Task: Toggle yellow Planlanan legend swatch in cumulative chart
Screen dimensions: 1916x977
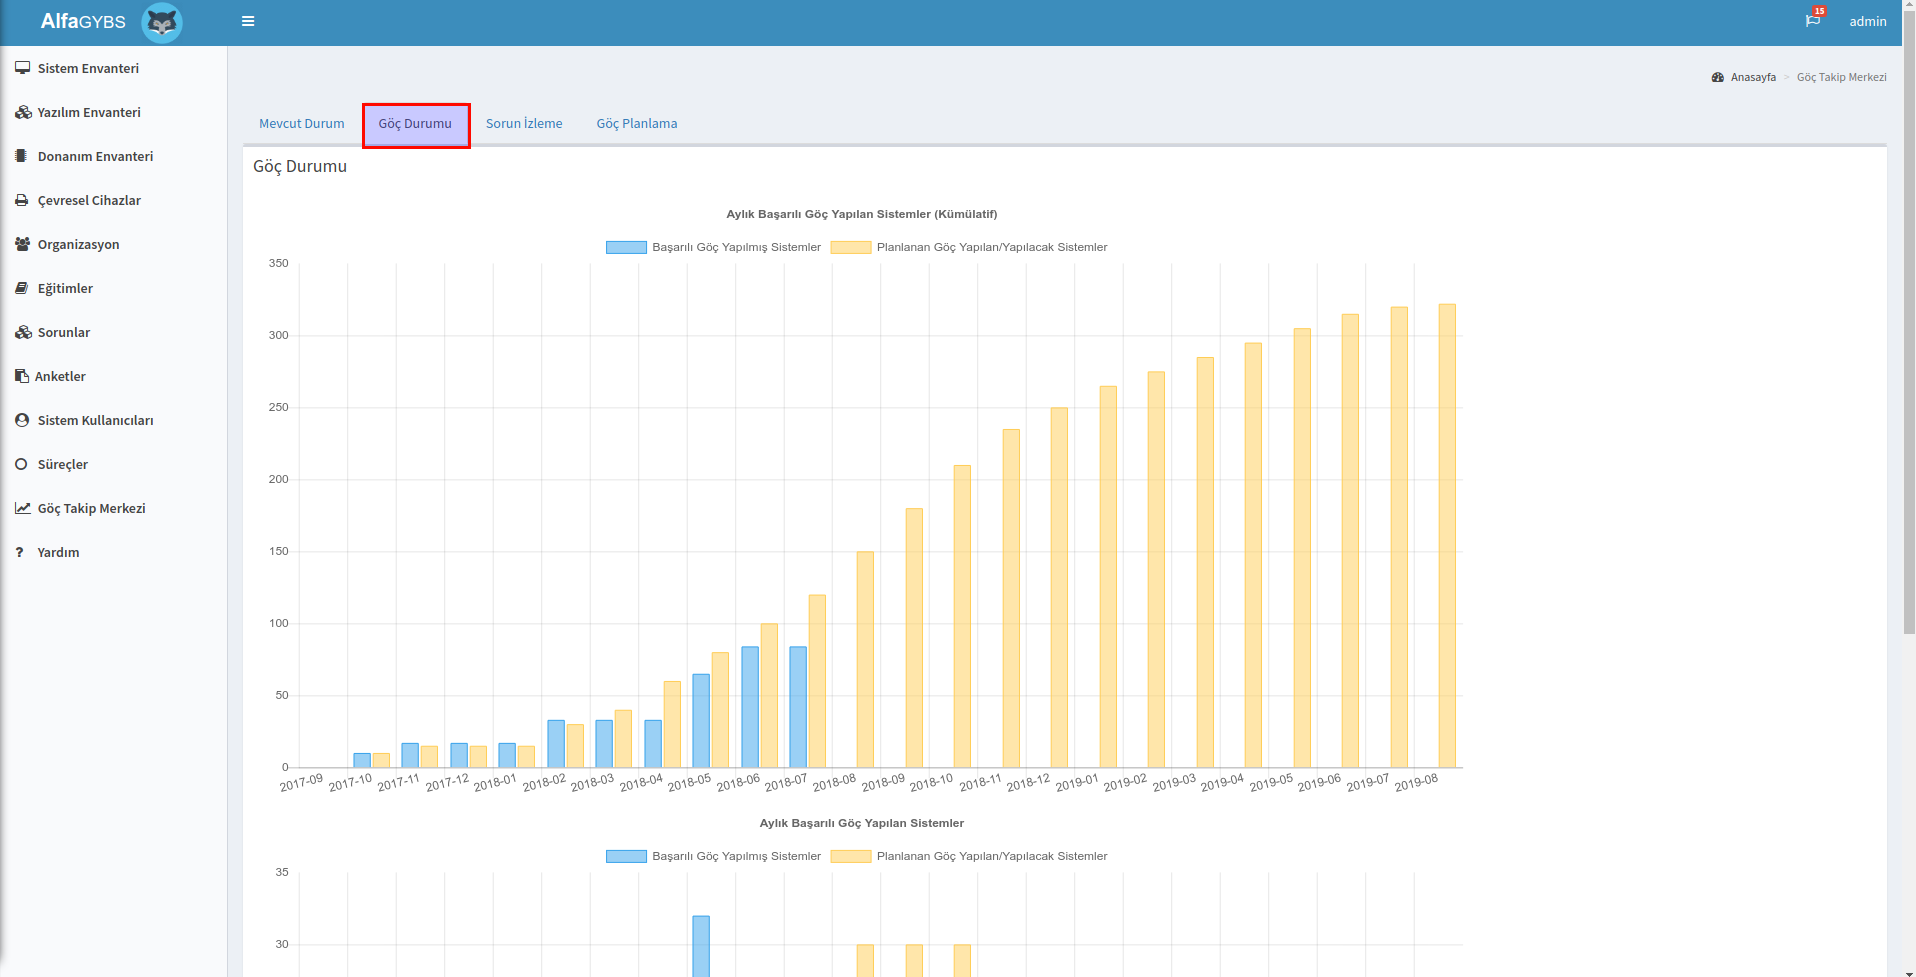Action: coord(851,247)
